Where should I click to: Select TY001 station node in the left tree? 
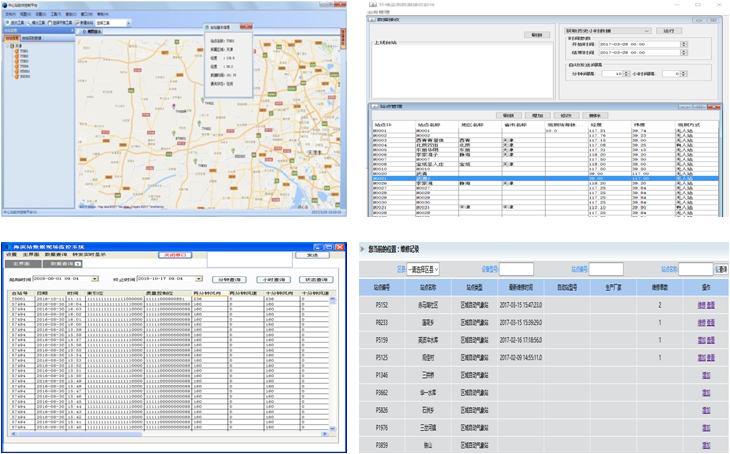coord(21,51)
